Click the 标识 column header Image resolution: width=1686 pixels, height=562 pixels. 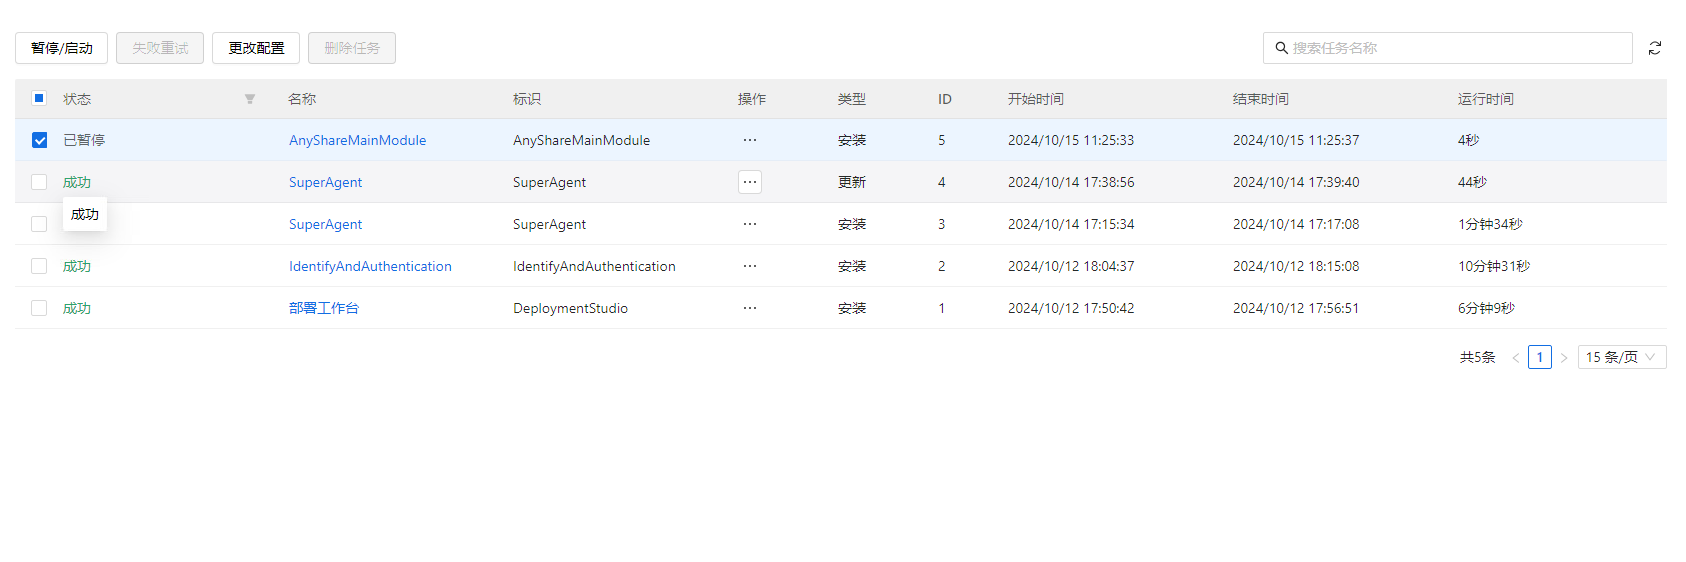point(527,99)
